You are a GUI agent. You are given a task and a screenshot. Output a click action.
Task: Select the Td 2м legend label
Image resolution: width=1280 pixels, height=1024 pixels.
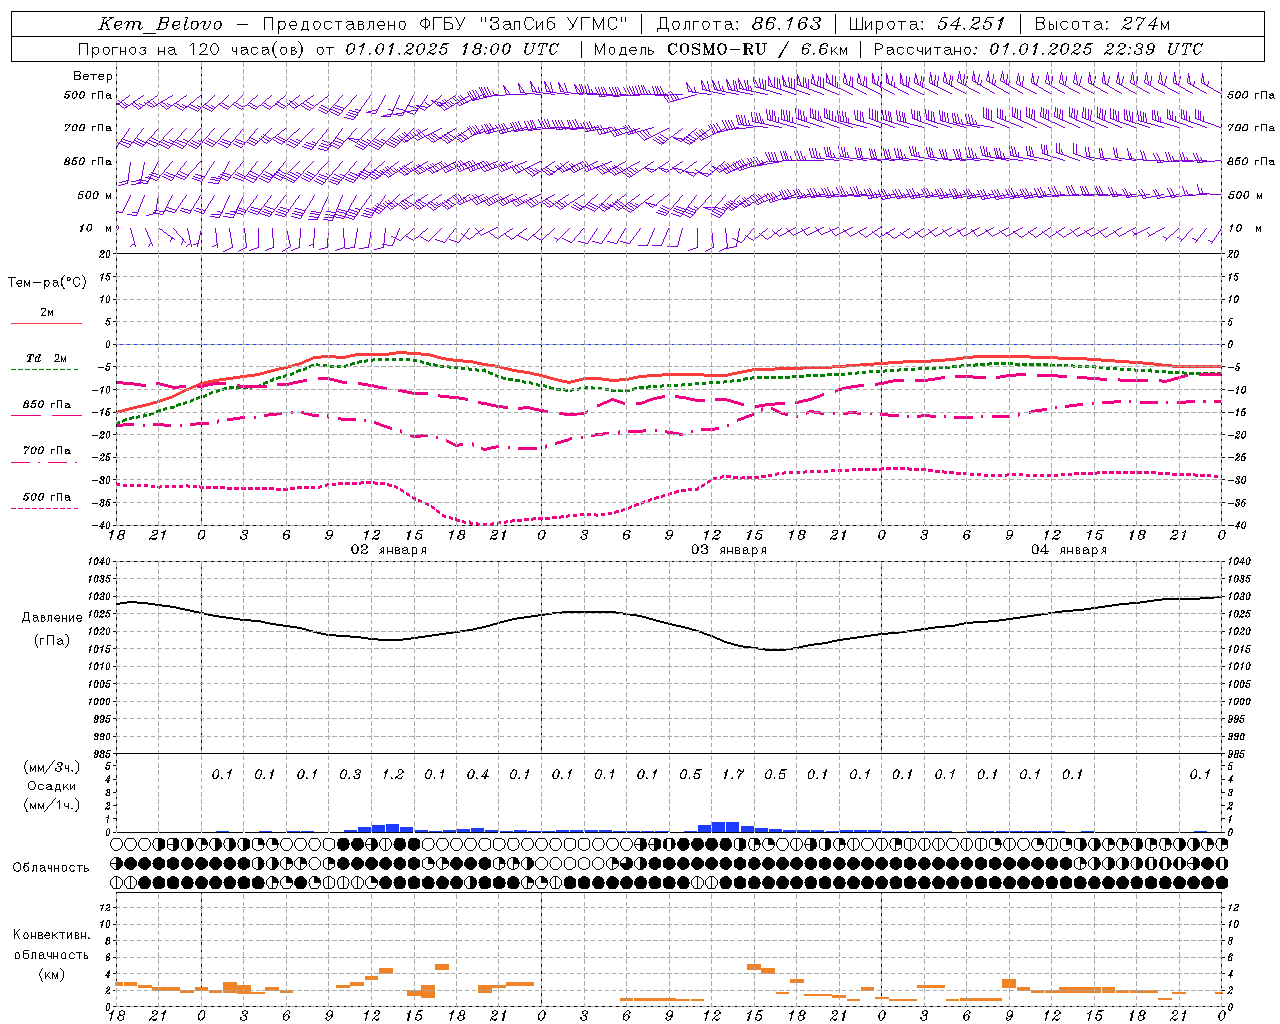tap(46, 358)
